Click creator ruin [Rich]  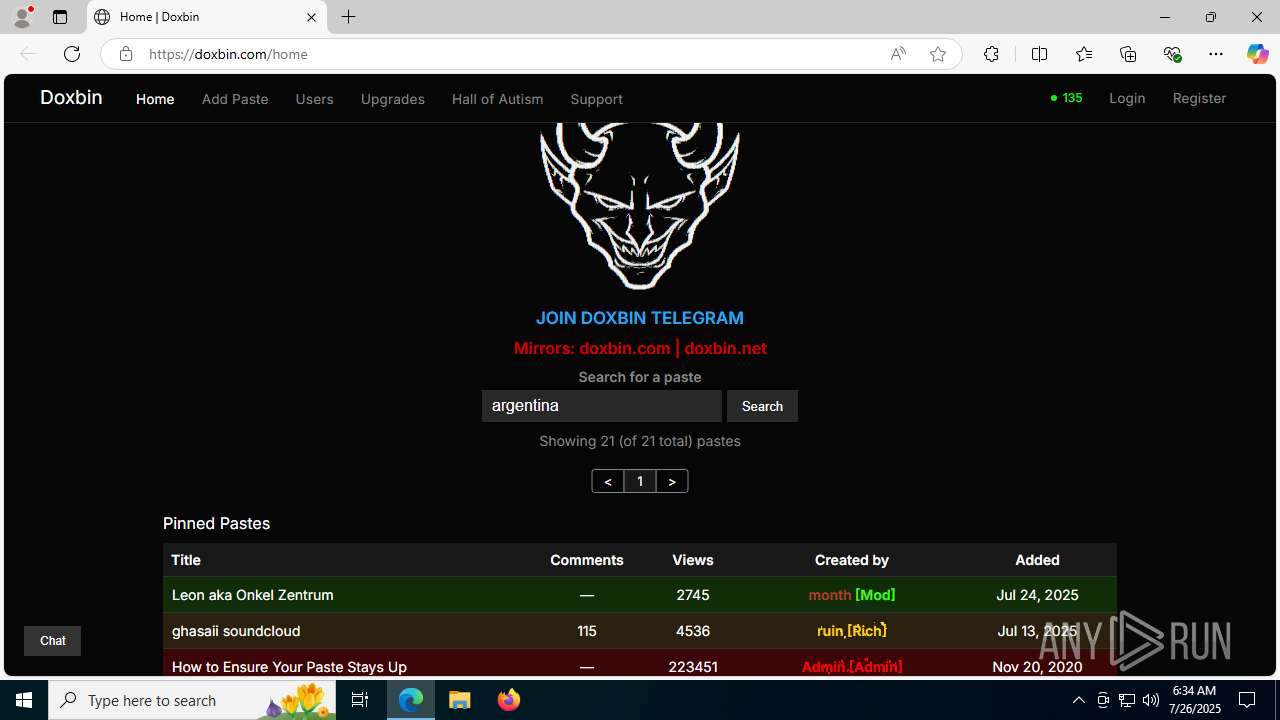click(852, 631)
